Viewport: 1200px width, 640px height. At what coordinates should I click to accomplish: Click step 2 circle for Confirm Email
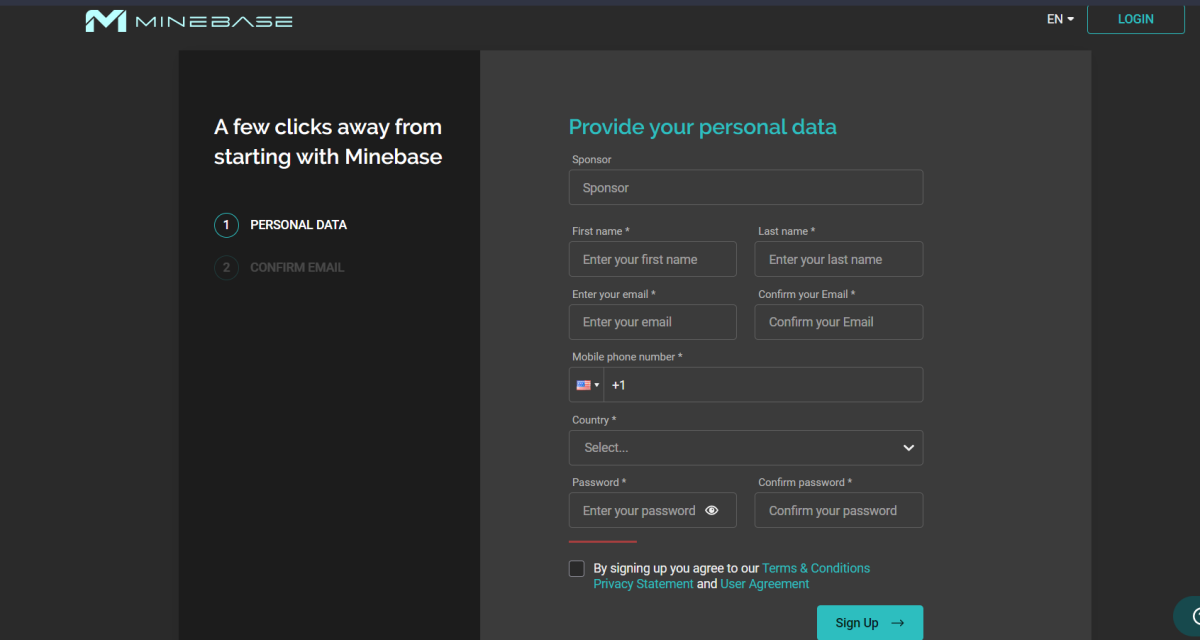(226, 268)
